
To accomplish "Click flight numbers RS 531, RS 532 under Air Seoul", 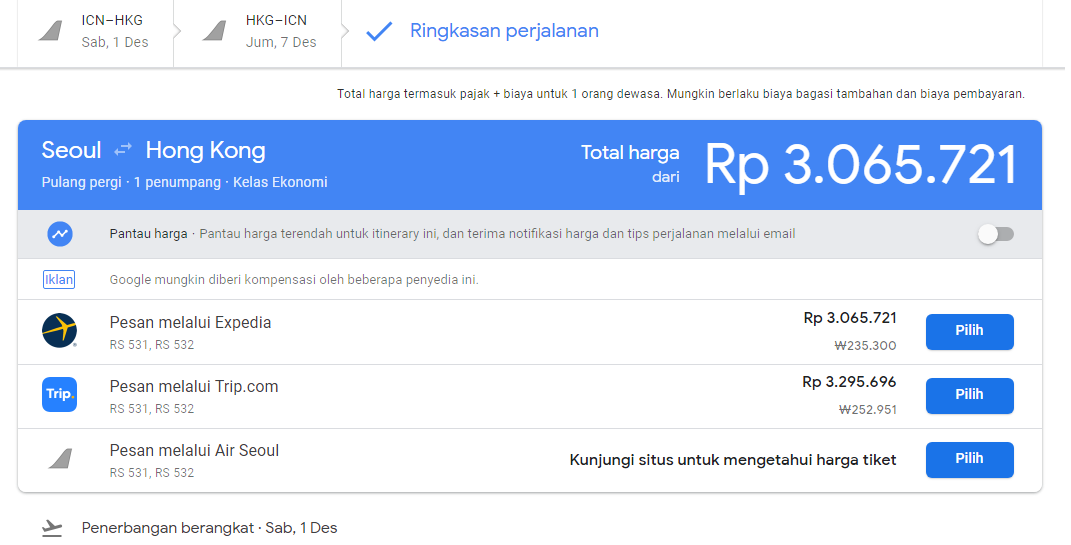I will click(152, 473).
